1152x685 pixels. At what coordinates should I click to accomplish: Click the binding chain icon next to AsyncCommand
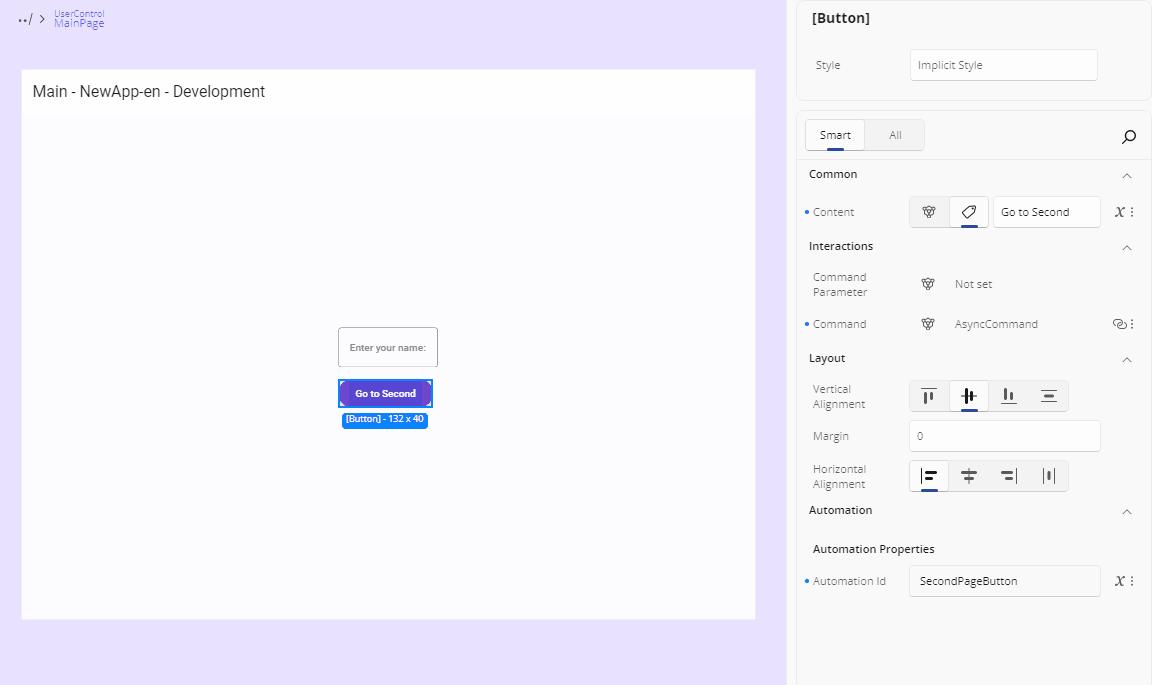1119,323
